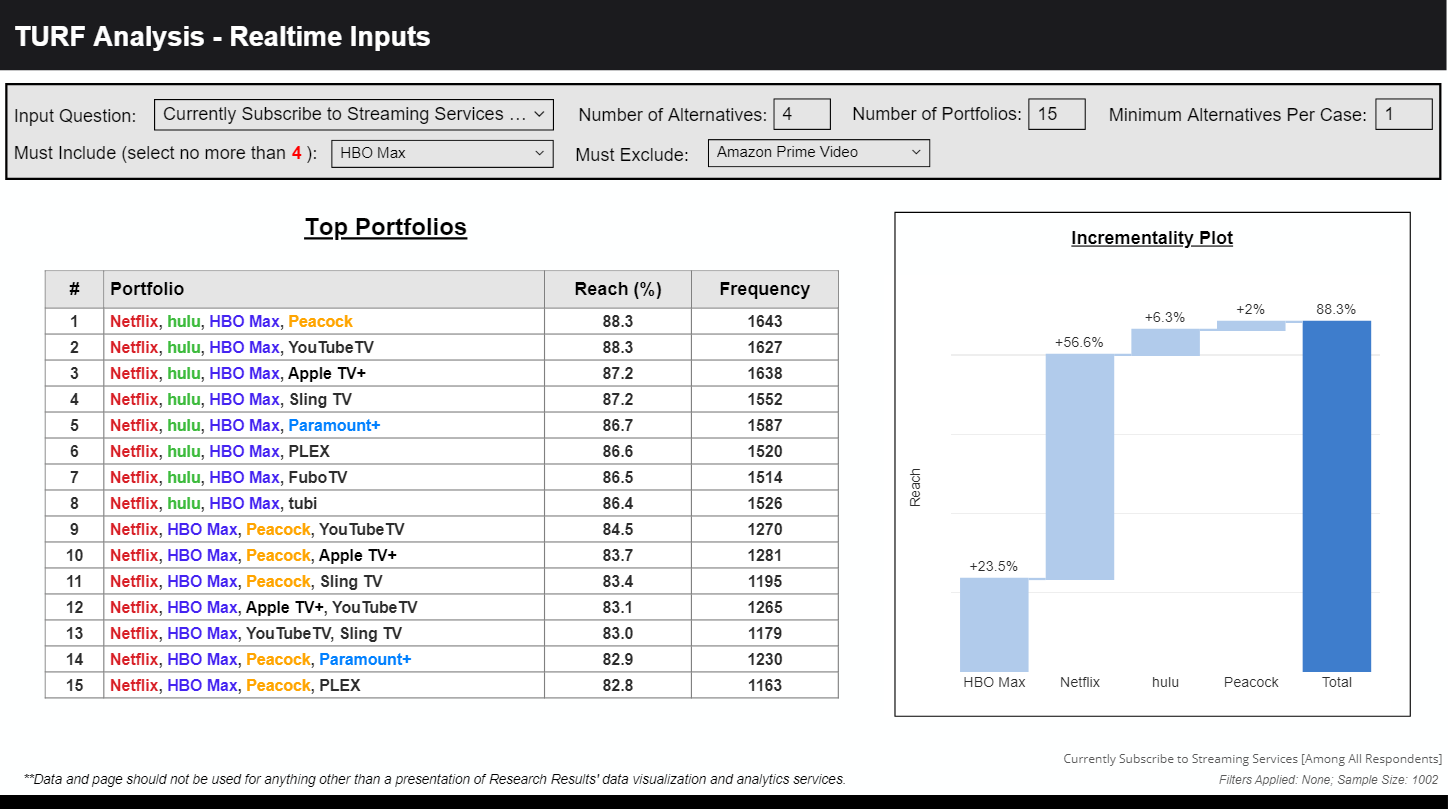The height and width of the screenshot is (809, 1448).
Task: Click the Number of Portfolios input field
Action: point(1057,114)
